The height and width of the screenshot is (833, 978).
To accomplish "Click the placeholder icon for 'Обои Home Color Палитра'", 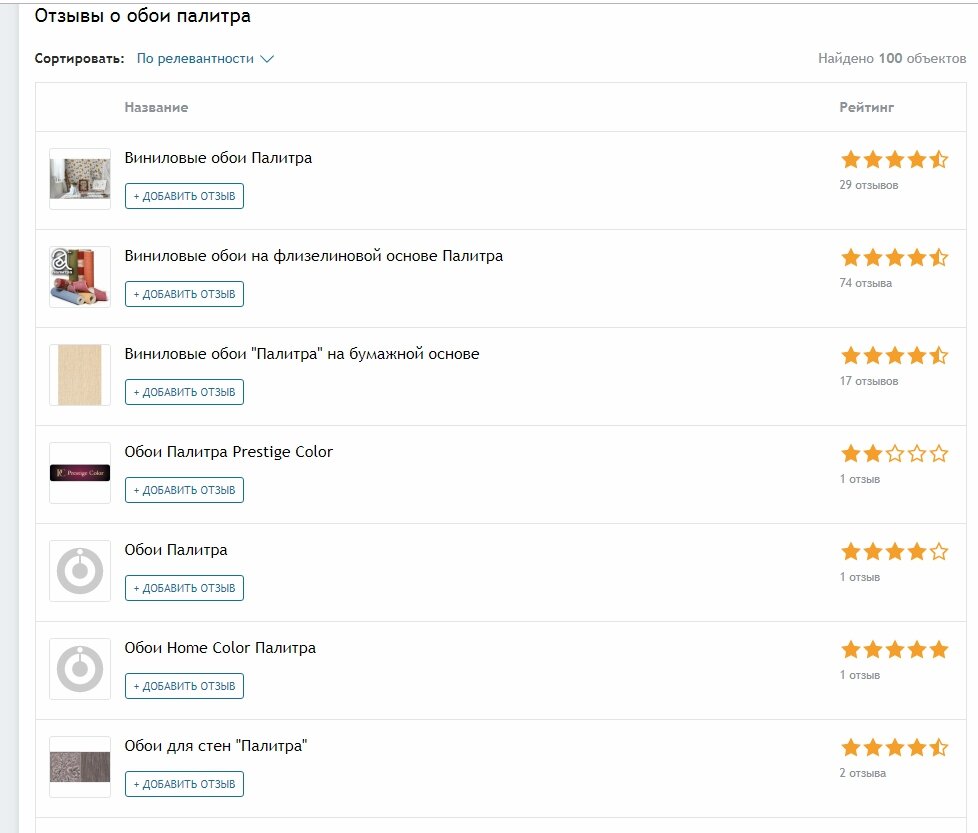I will (80, 669).
